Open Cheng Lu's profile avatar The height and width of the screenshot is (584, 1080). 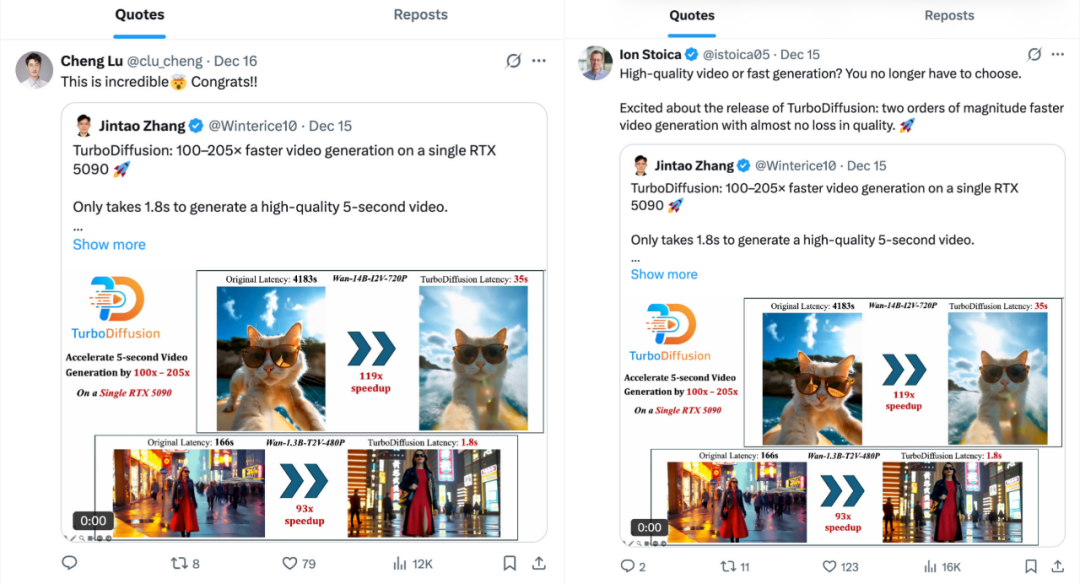(34, 70)
